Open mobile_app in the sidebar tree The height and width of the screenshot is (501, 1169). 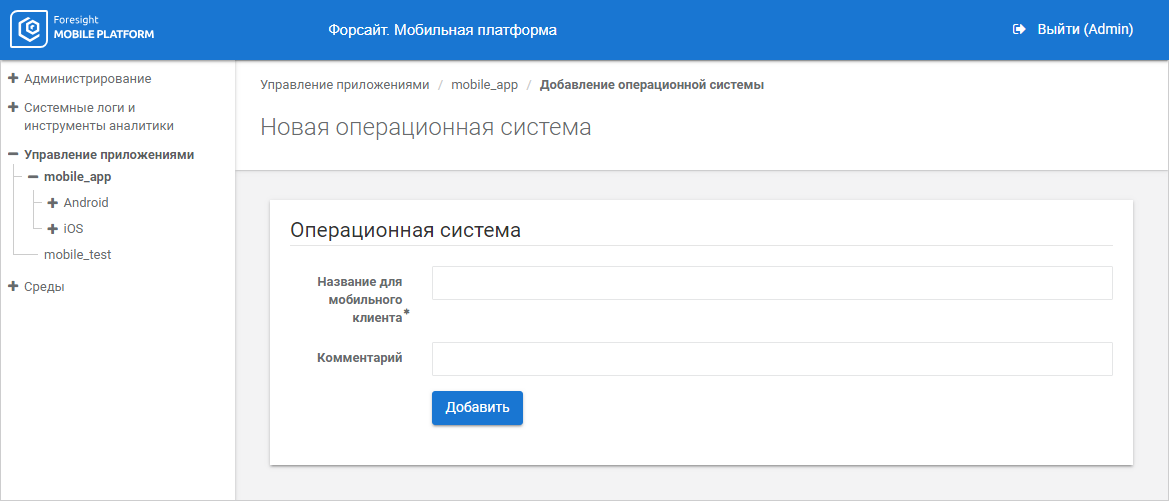77,177
